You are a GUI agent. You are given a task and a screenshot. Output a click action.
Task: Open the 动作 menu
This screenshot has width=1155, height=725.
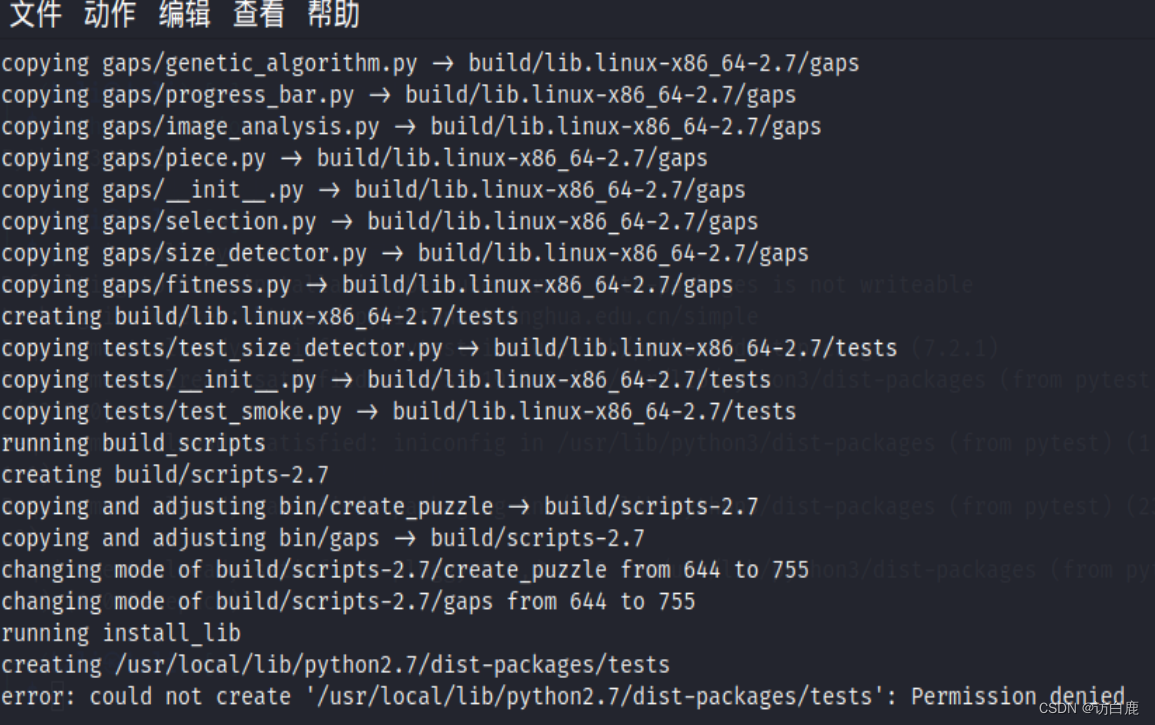click(x=108, y=16)
